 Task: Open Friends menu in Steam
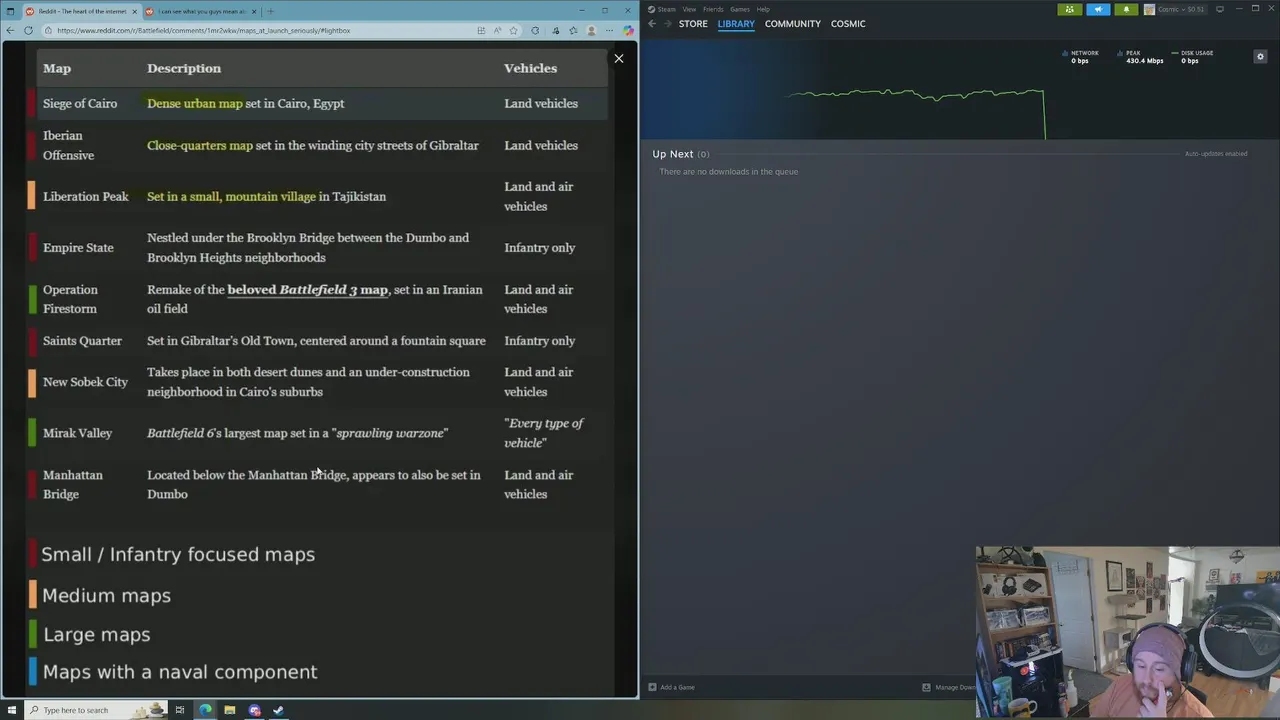point(713,9)
